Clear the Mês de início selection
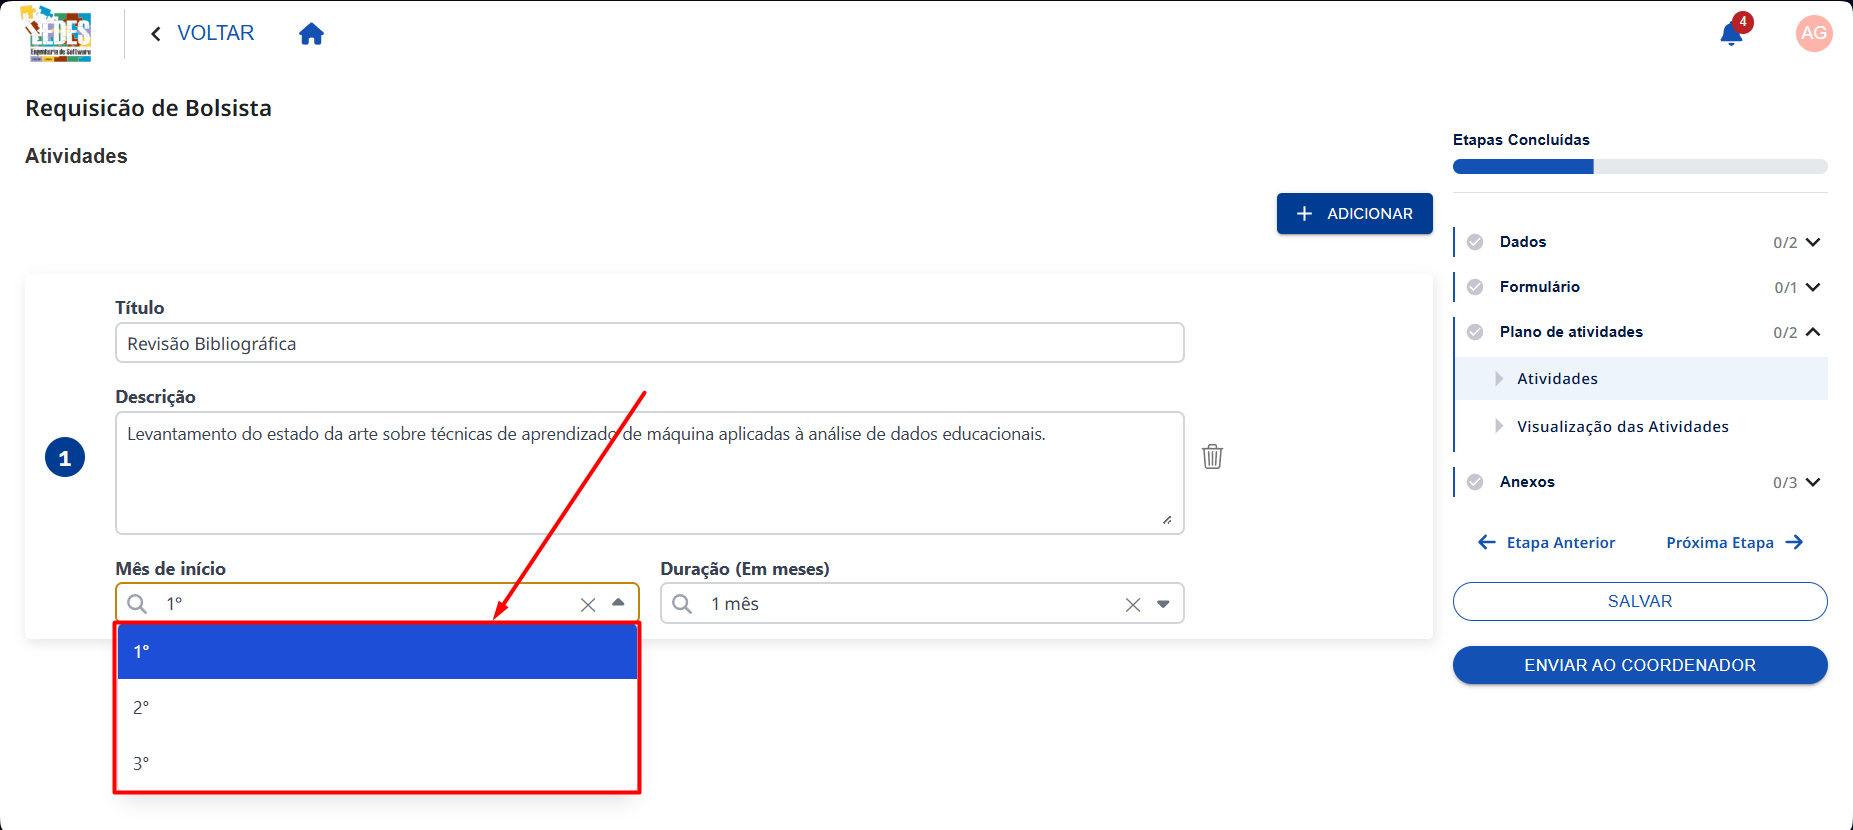1853x830 pixels. [x=588, y=604]
